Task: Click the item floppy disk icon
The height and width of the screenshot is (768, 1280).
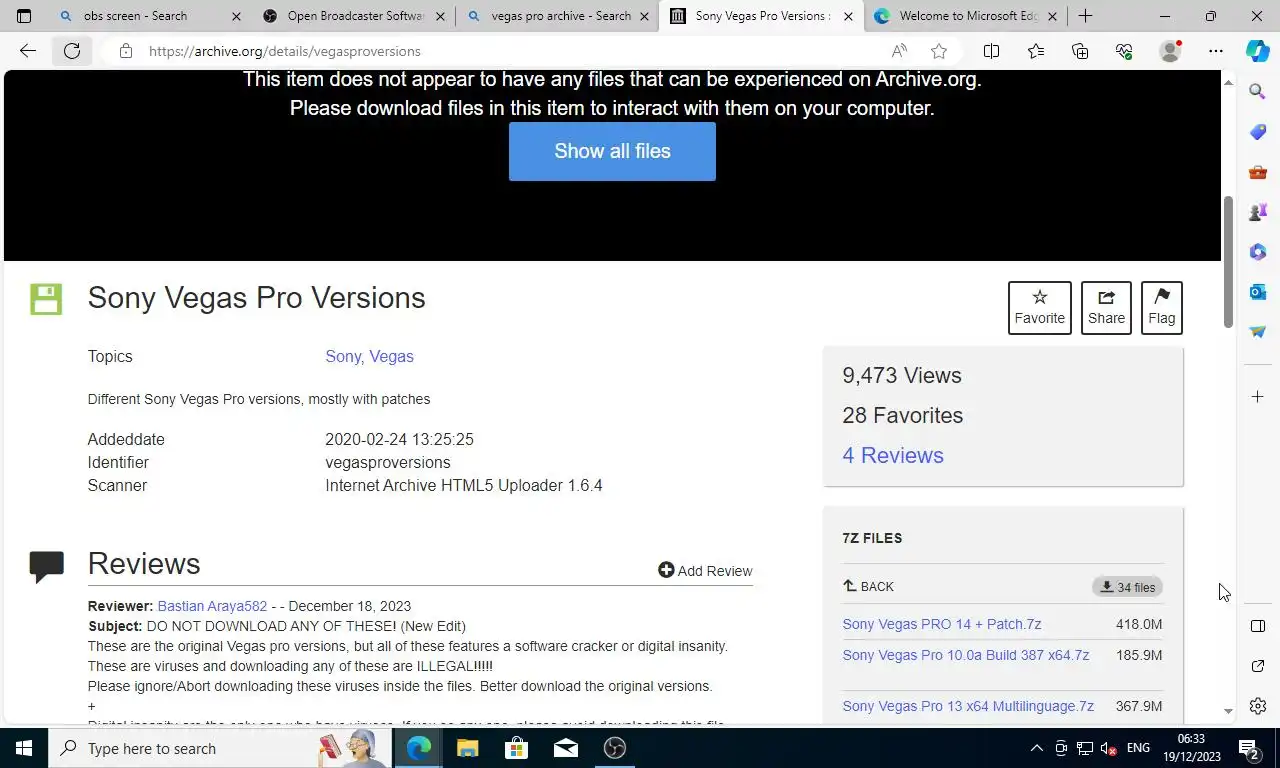Action: [x=46, y=298]
